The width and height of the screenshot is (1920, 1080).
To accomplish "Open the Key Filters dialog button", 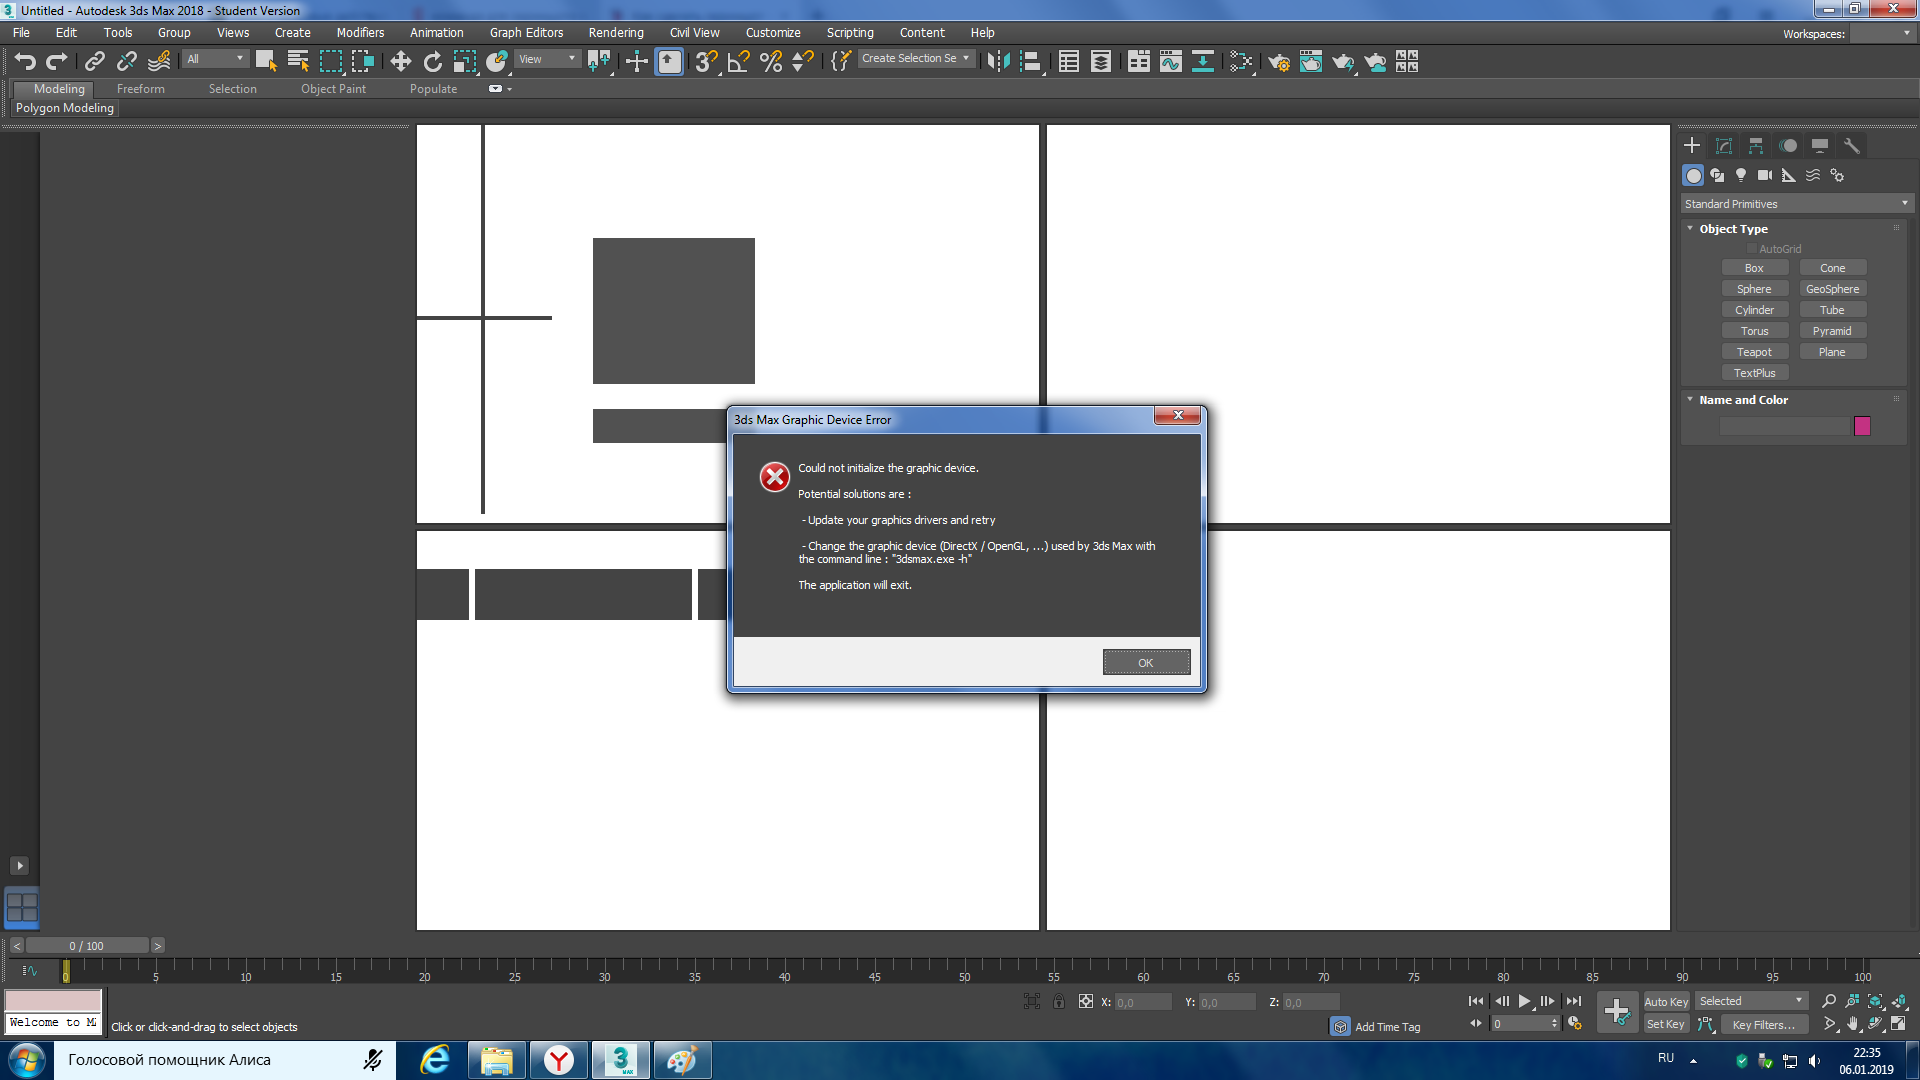I will point(1764,1025).
